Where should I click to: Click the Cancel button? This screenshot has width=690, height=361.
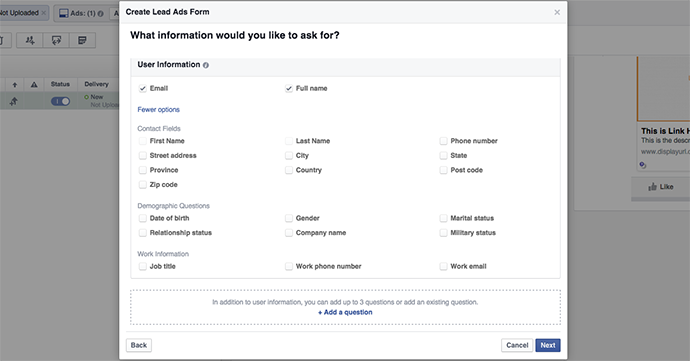[517, 345]
